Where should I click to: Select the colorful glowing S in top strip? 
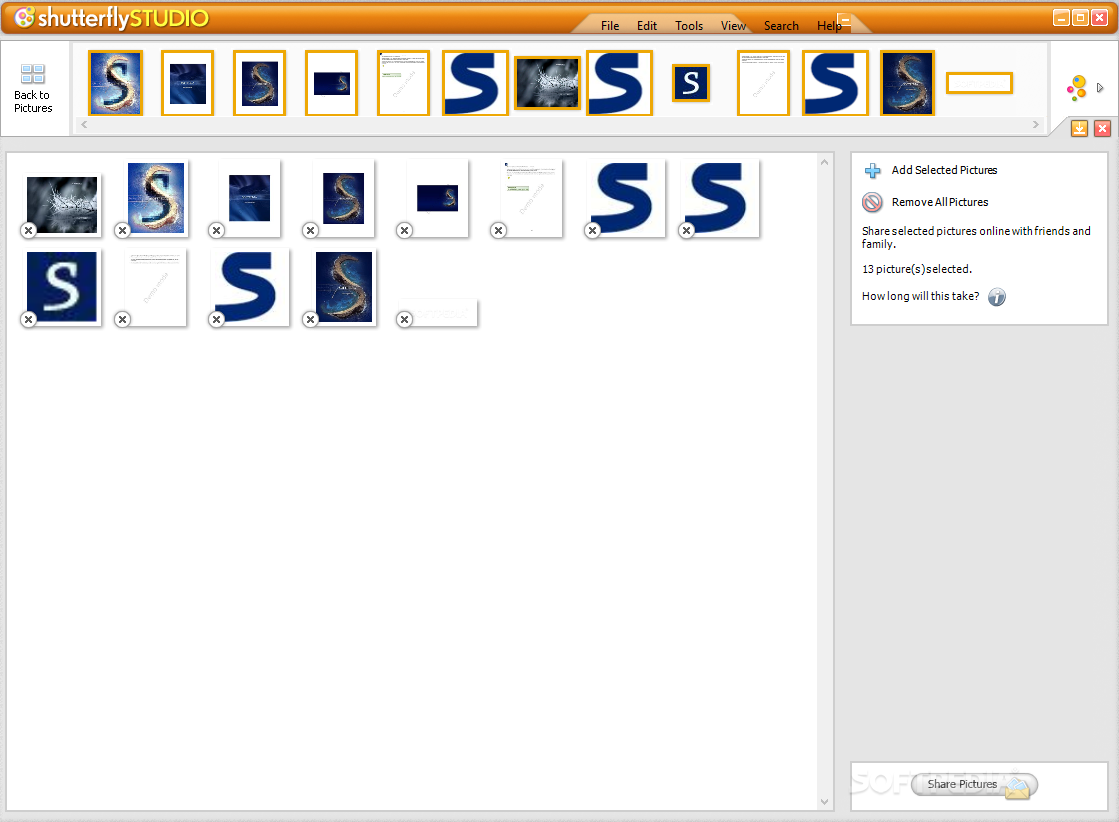click(116, 83)
